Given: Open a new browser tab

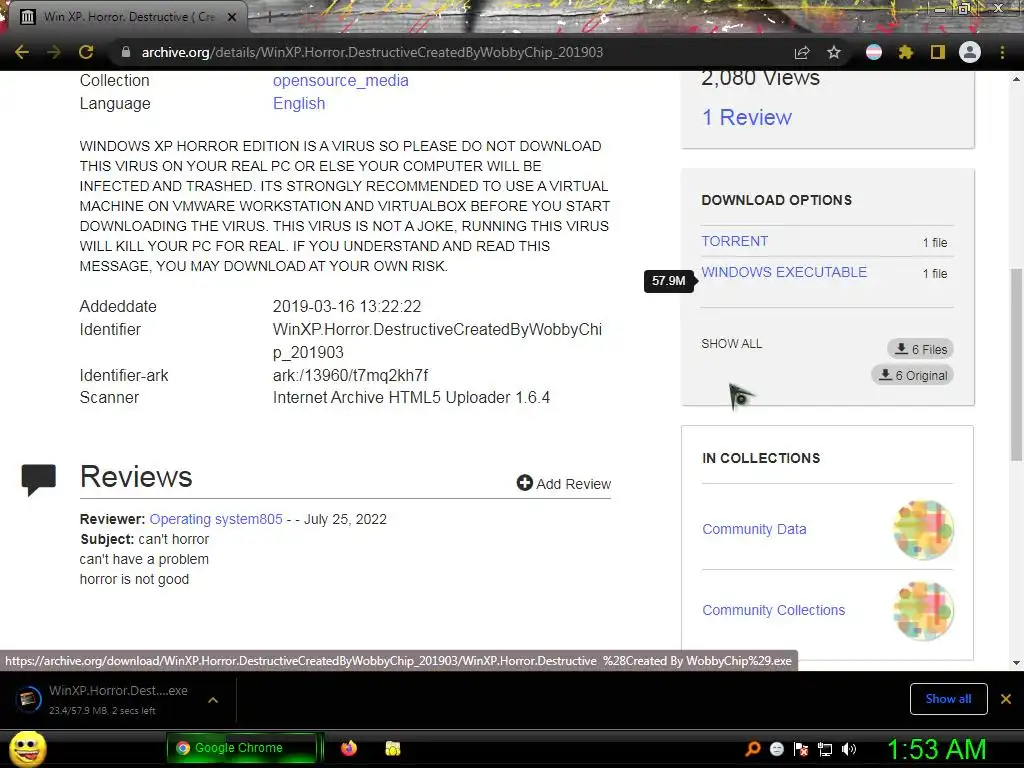Looking at the screenshot, I should click(269, 18).
